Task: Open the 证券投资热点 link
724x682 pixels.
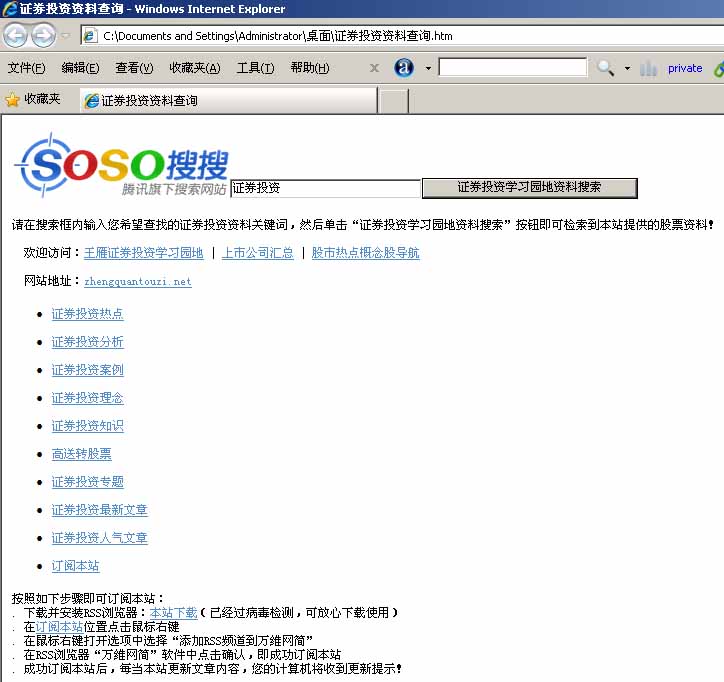Action: 87,314
